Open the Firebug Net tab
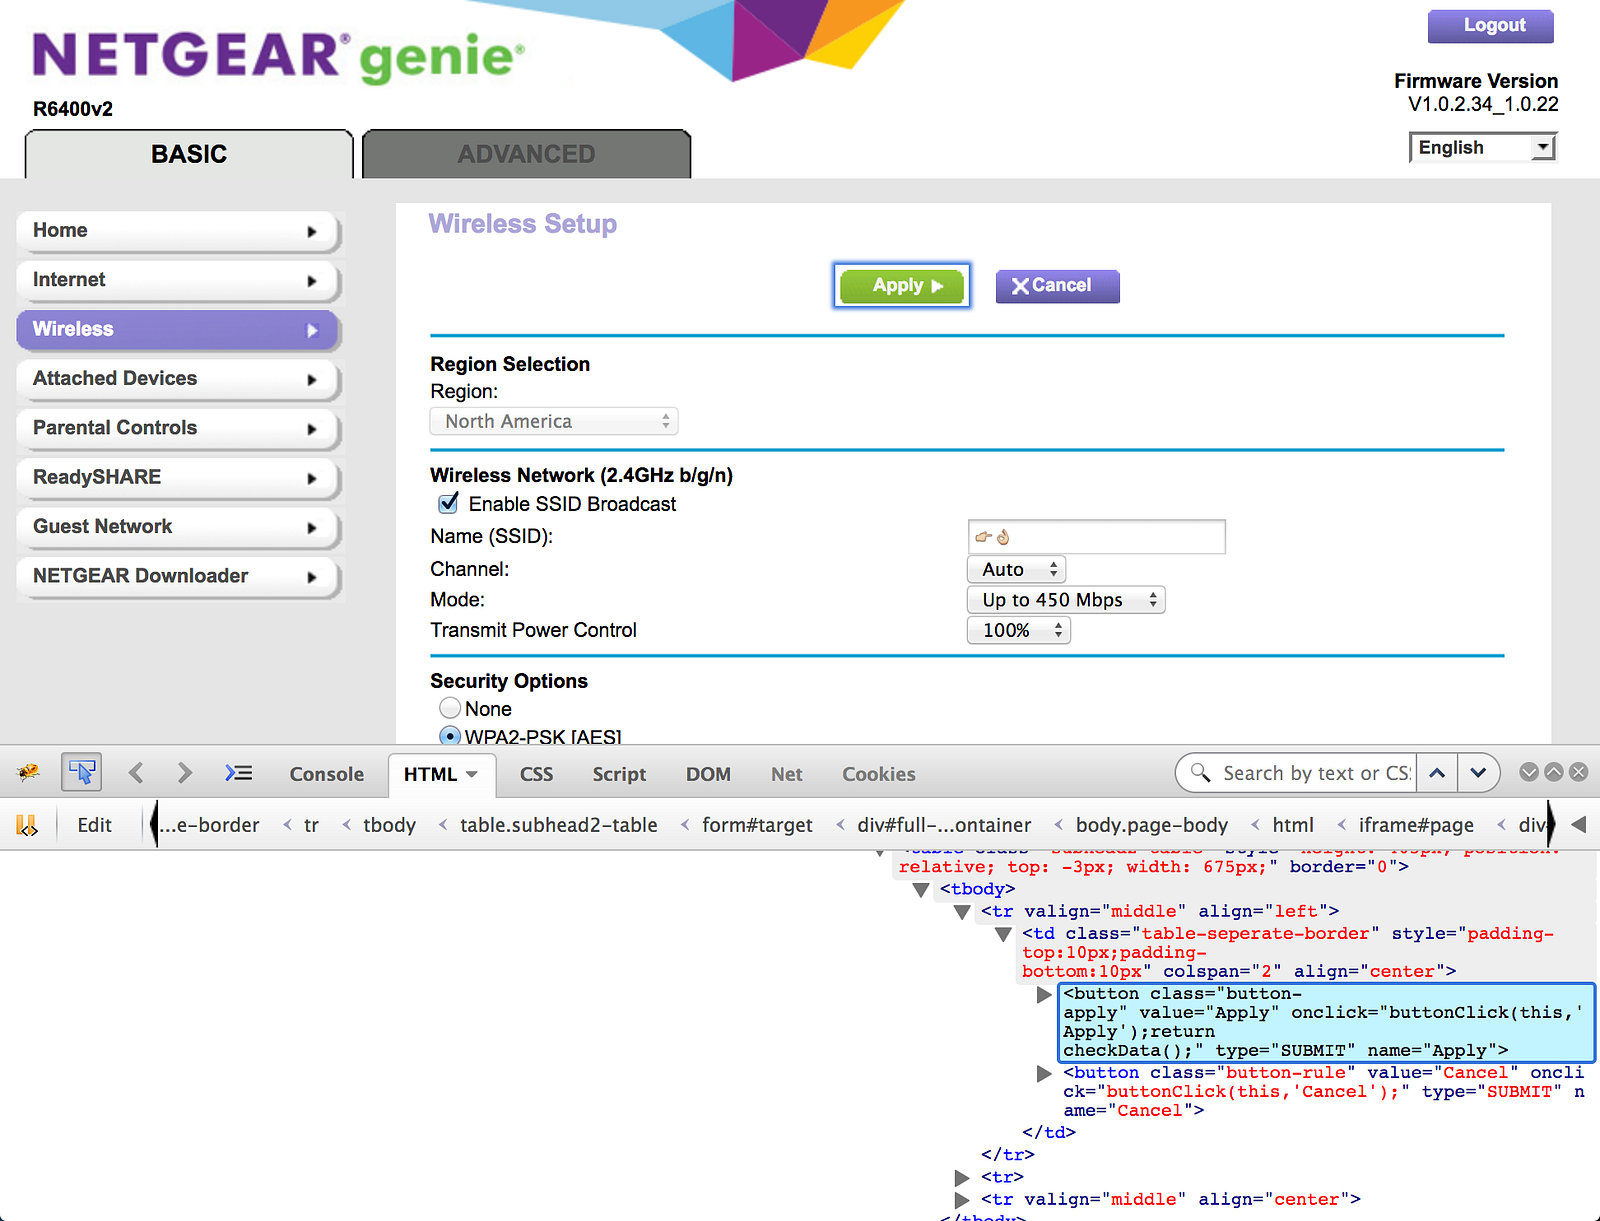Image resolution: width=1600 pixels, height=1221 pixels. [x=786, y=774]
